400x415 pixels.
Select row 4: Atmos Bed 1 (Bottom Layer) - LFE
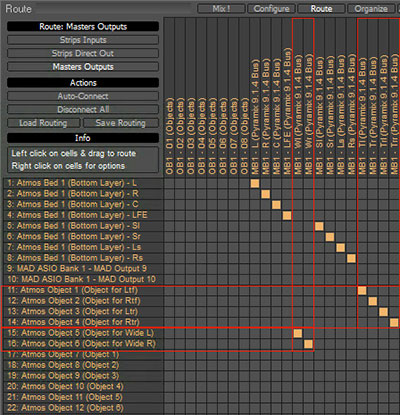click(x=84, y=215)
